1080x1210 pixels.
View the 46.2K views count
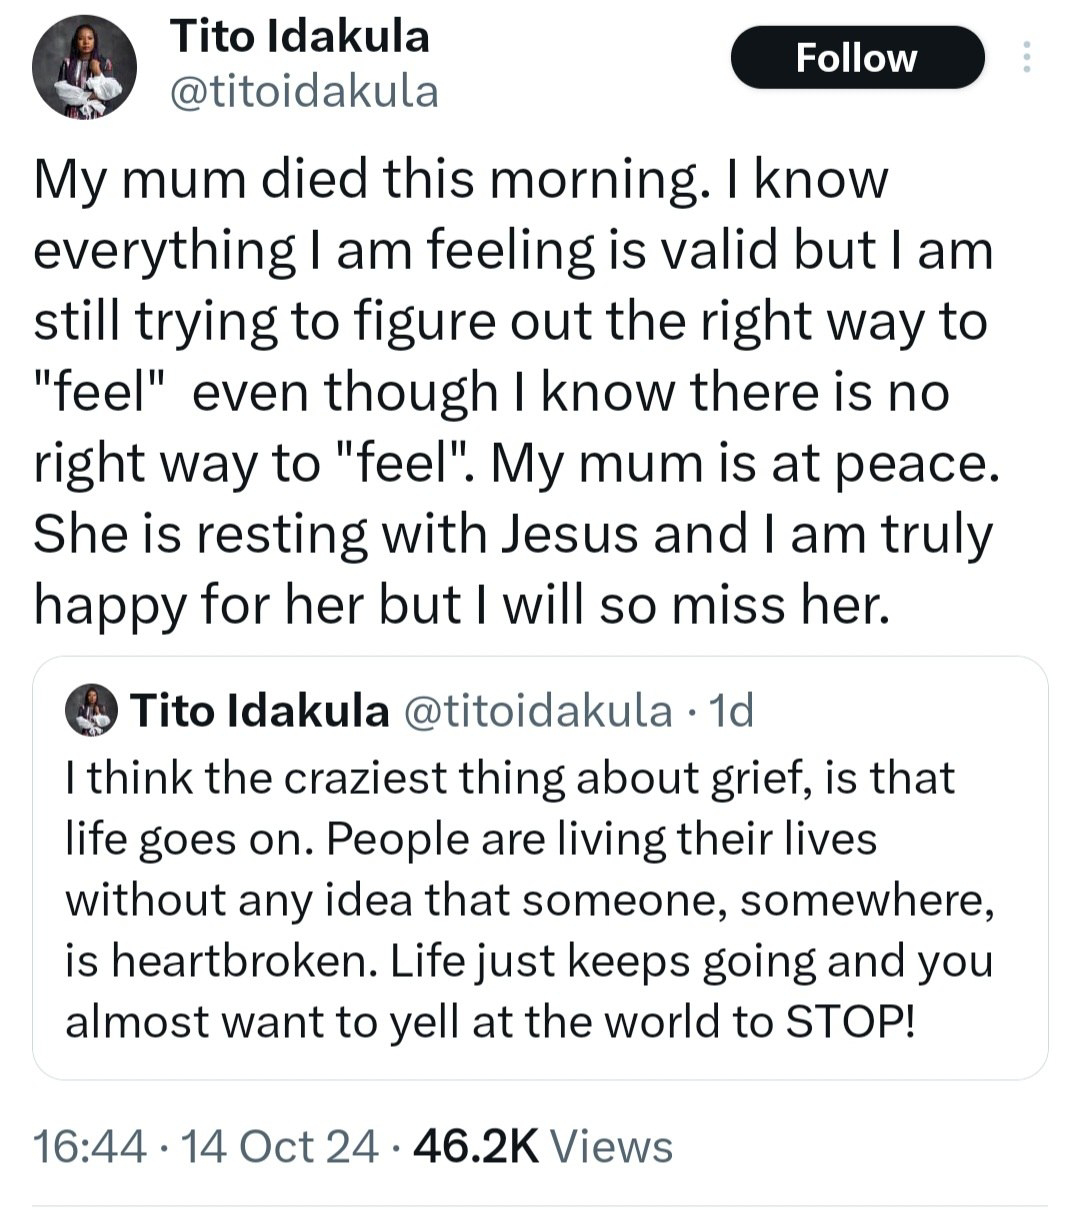point(476,1146)
